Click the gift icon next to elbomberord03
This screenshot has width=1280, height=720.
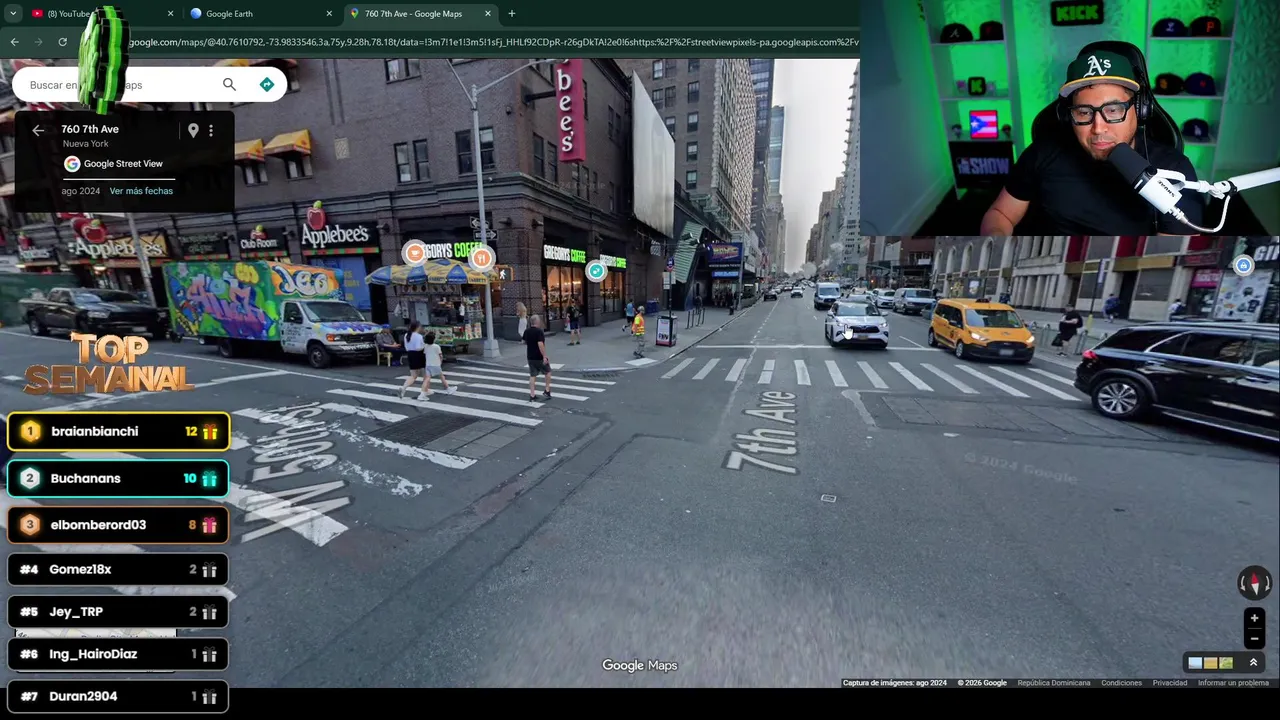(210, 525)
